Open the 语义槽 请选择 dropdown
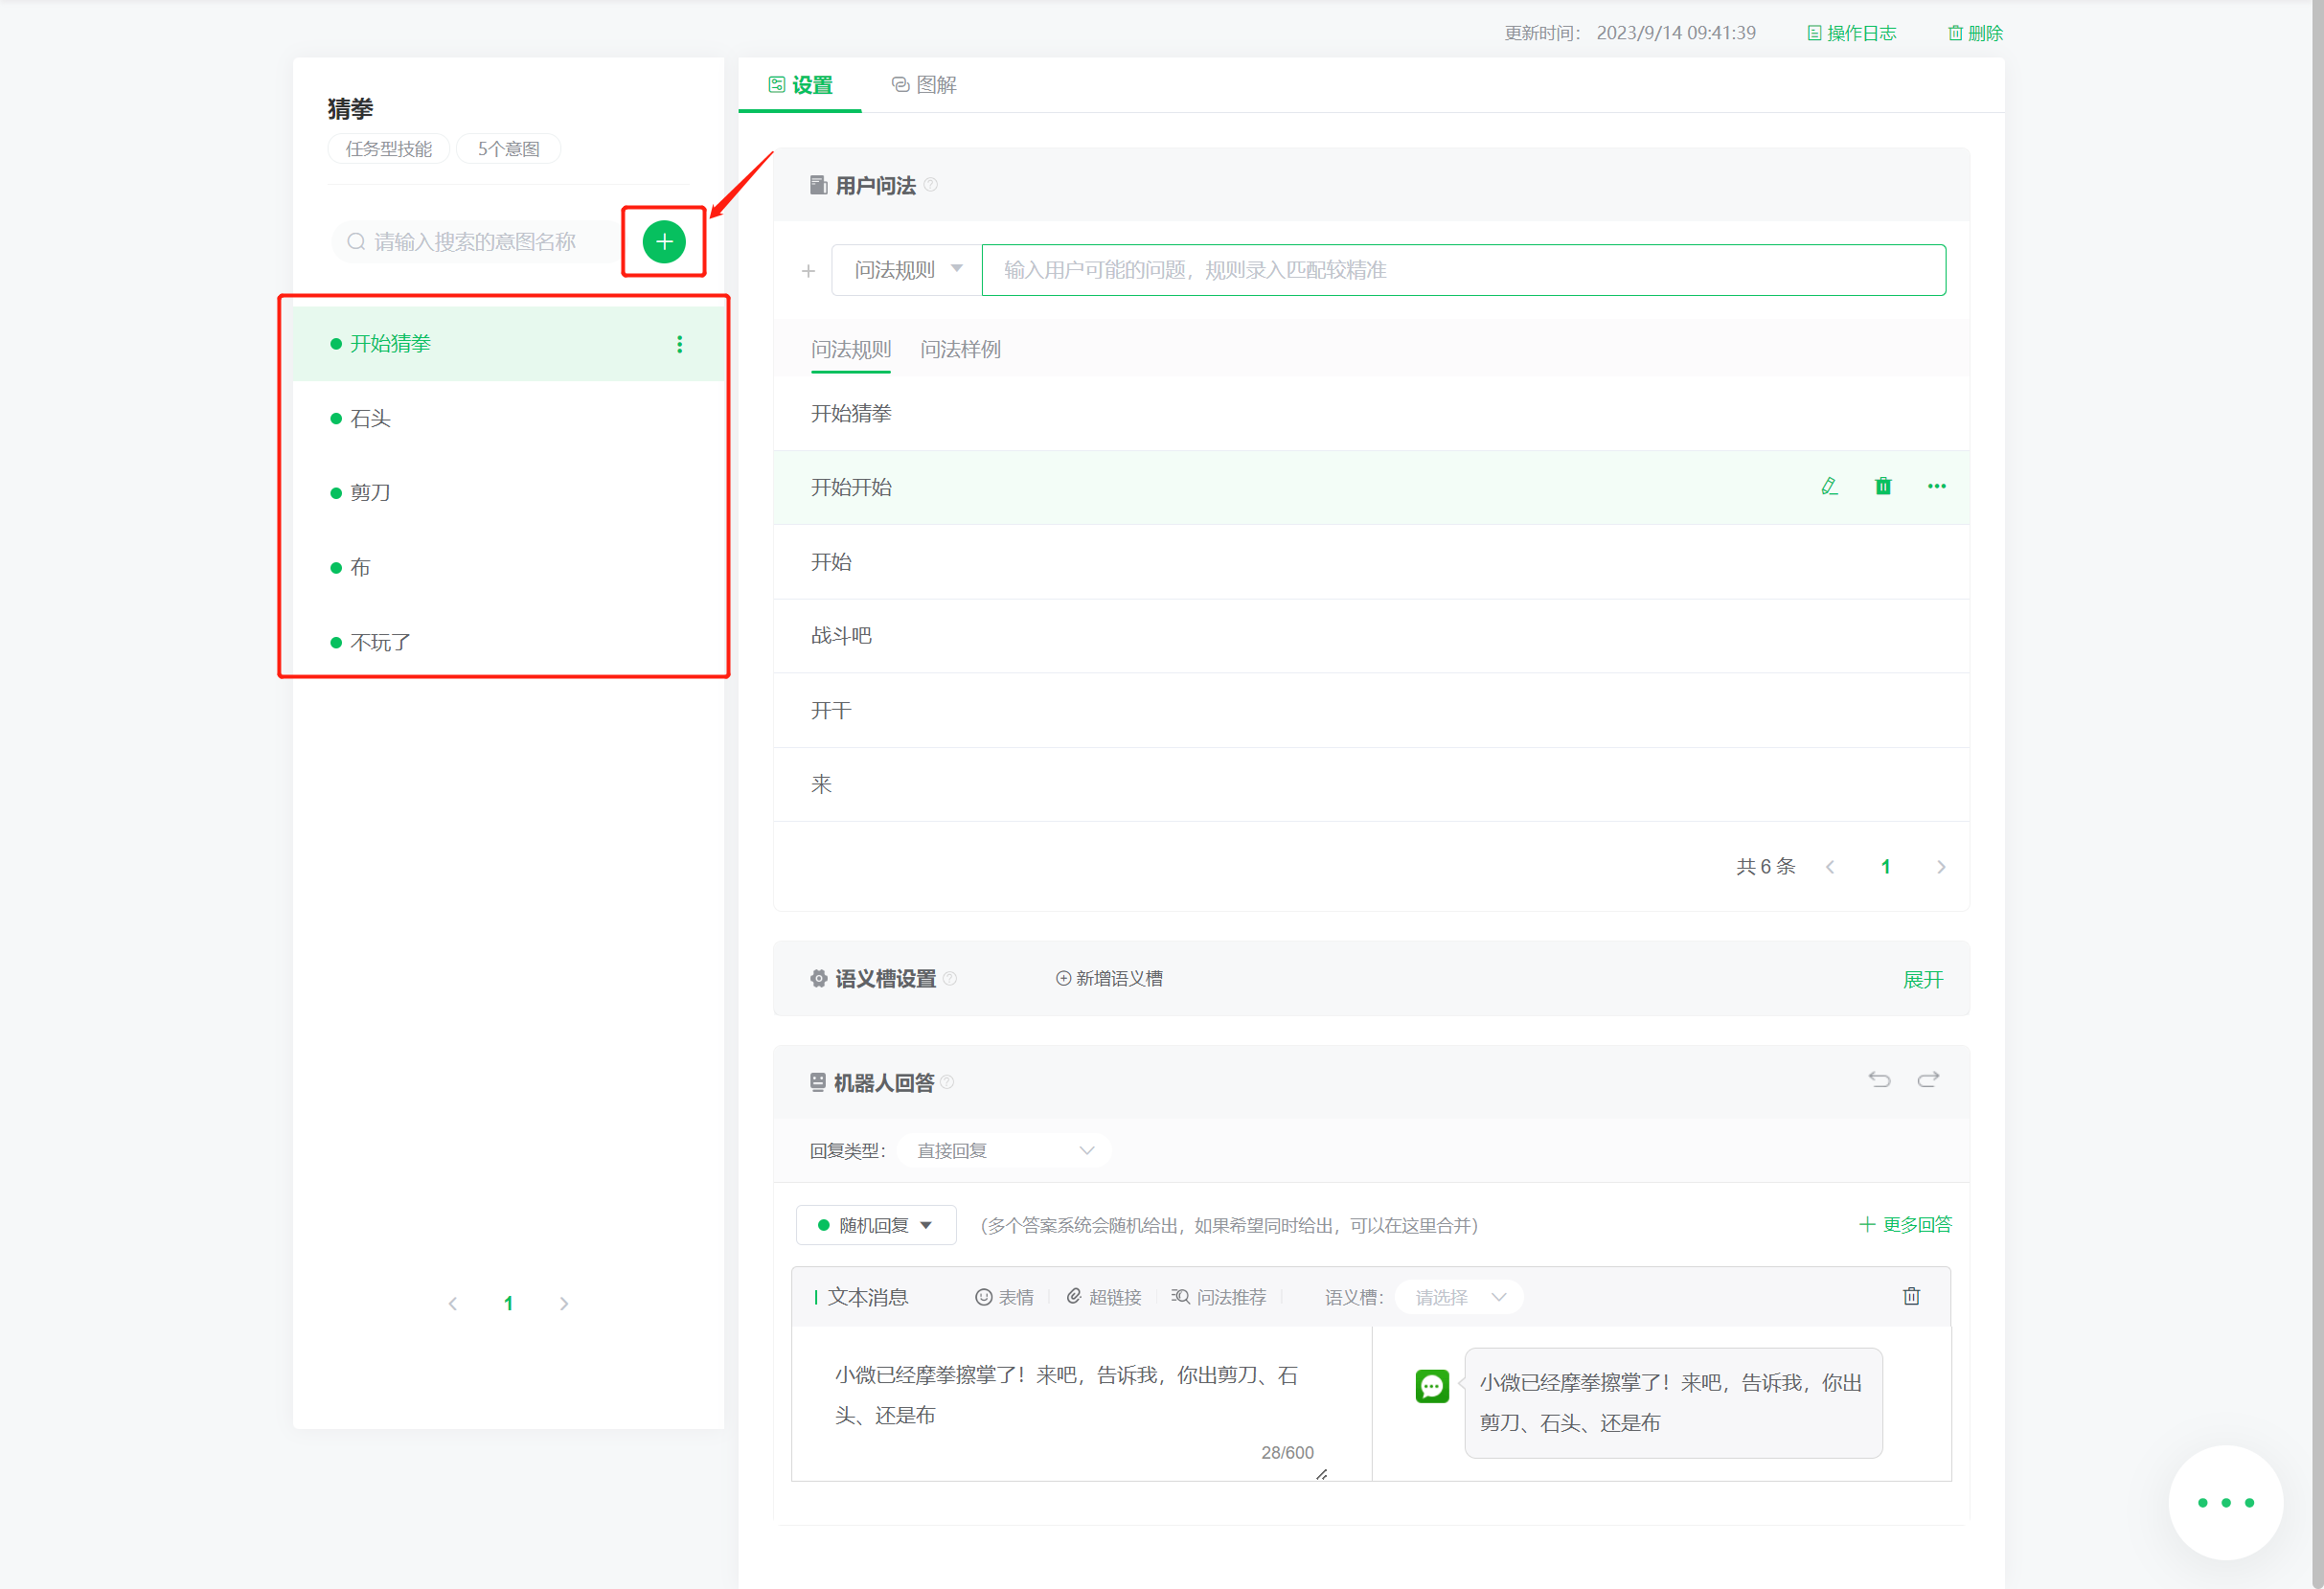This screenshot has height=1589, width=2324. coord(1459,1298)
